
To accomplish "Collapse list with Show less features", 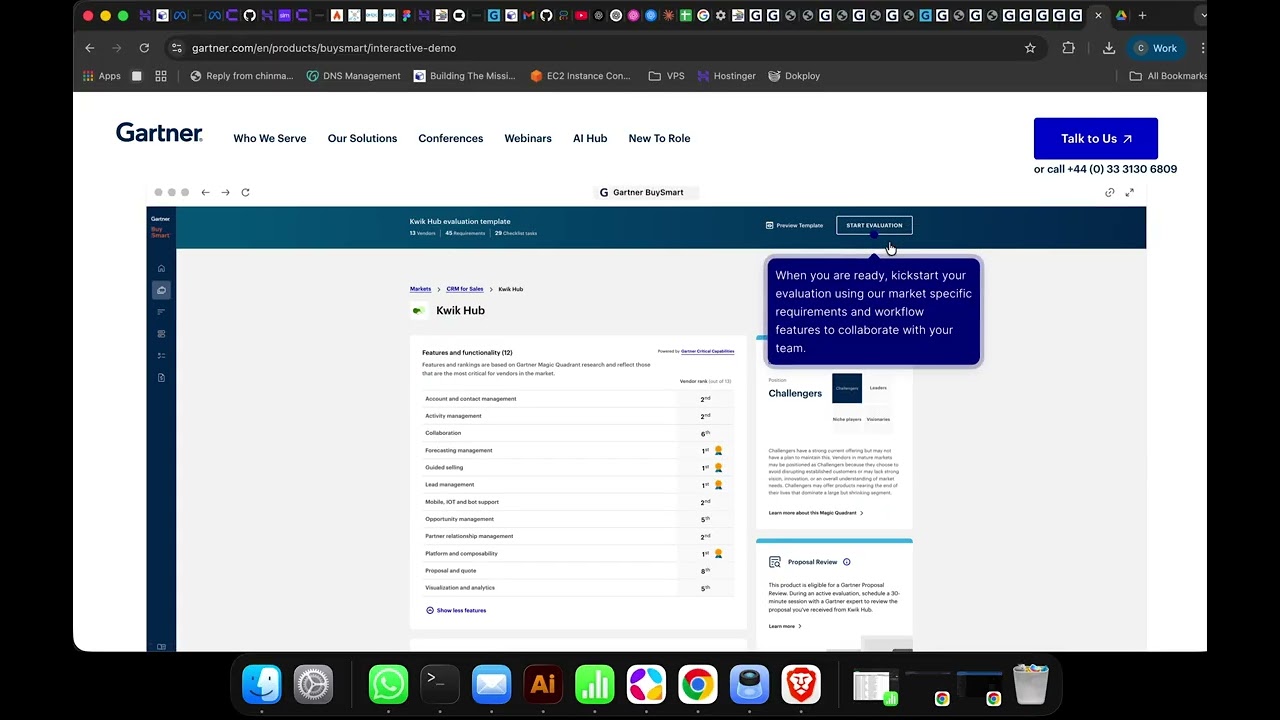I will pyautogui.click(x=456, y=610).
